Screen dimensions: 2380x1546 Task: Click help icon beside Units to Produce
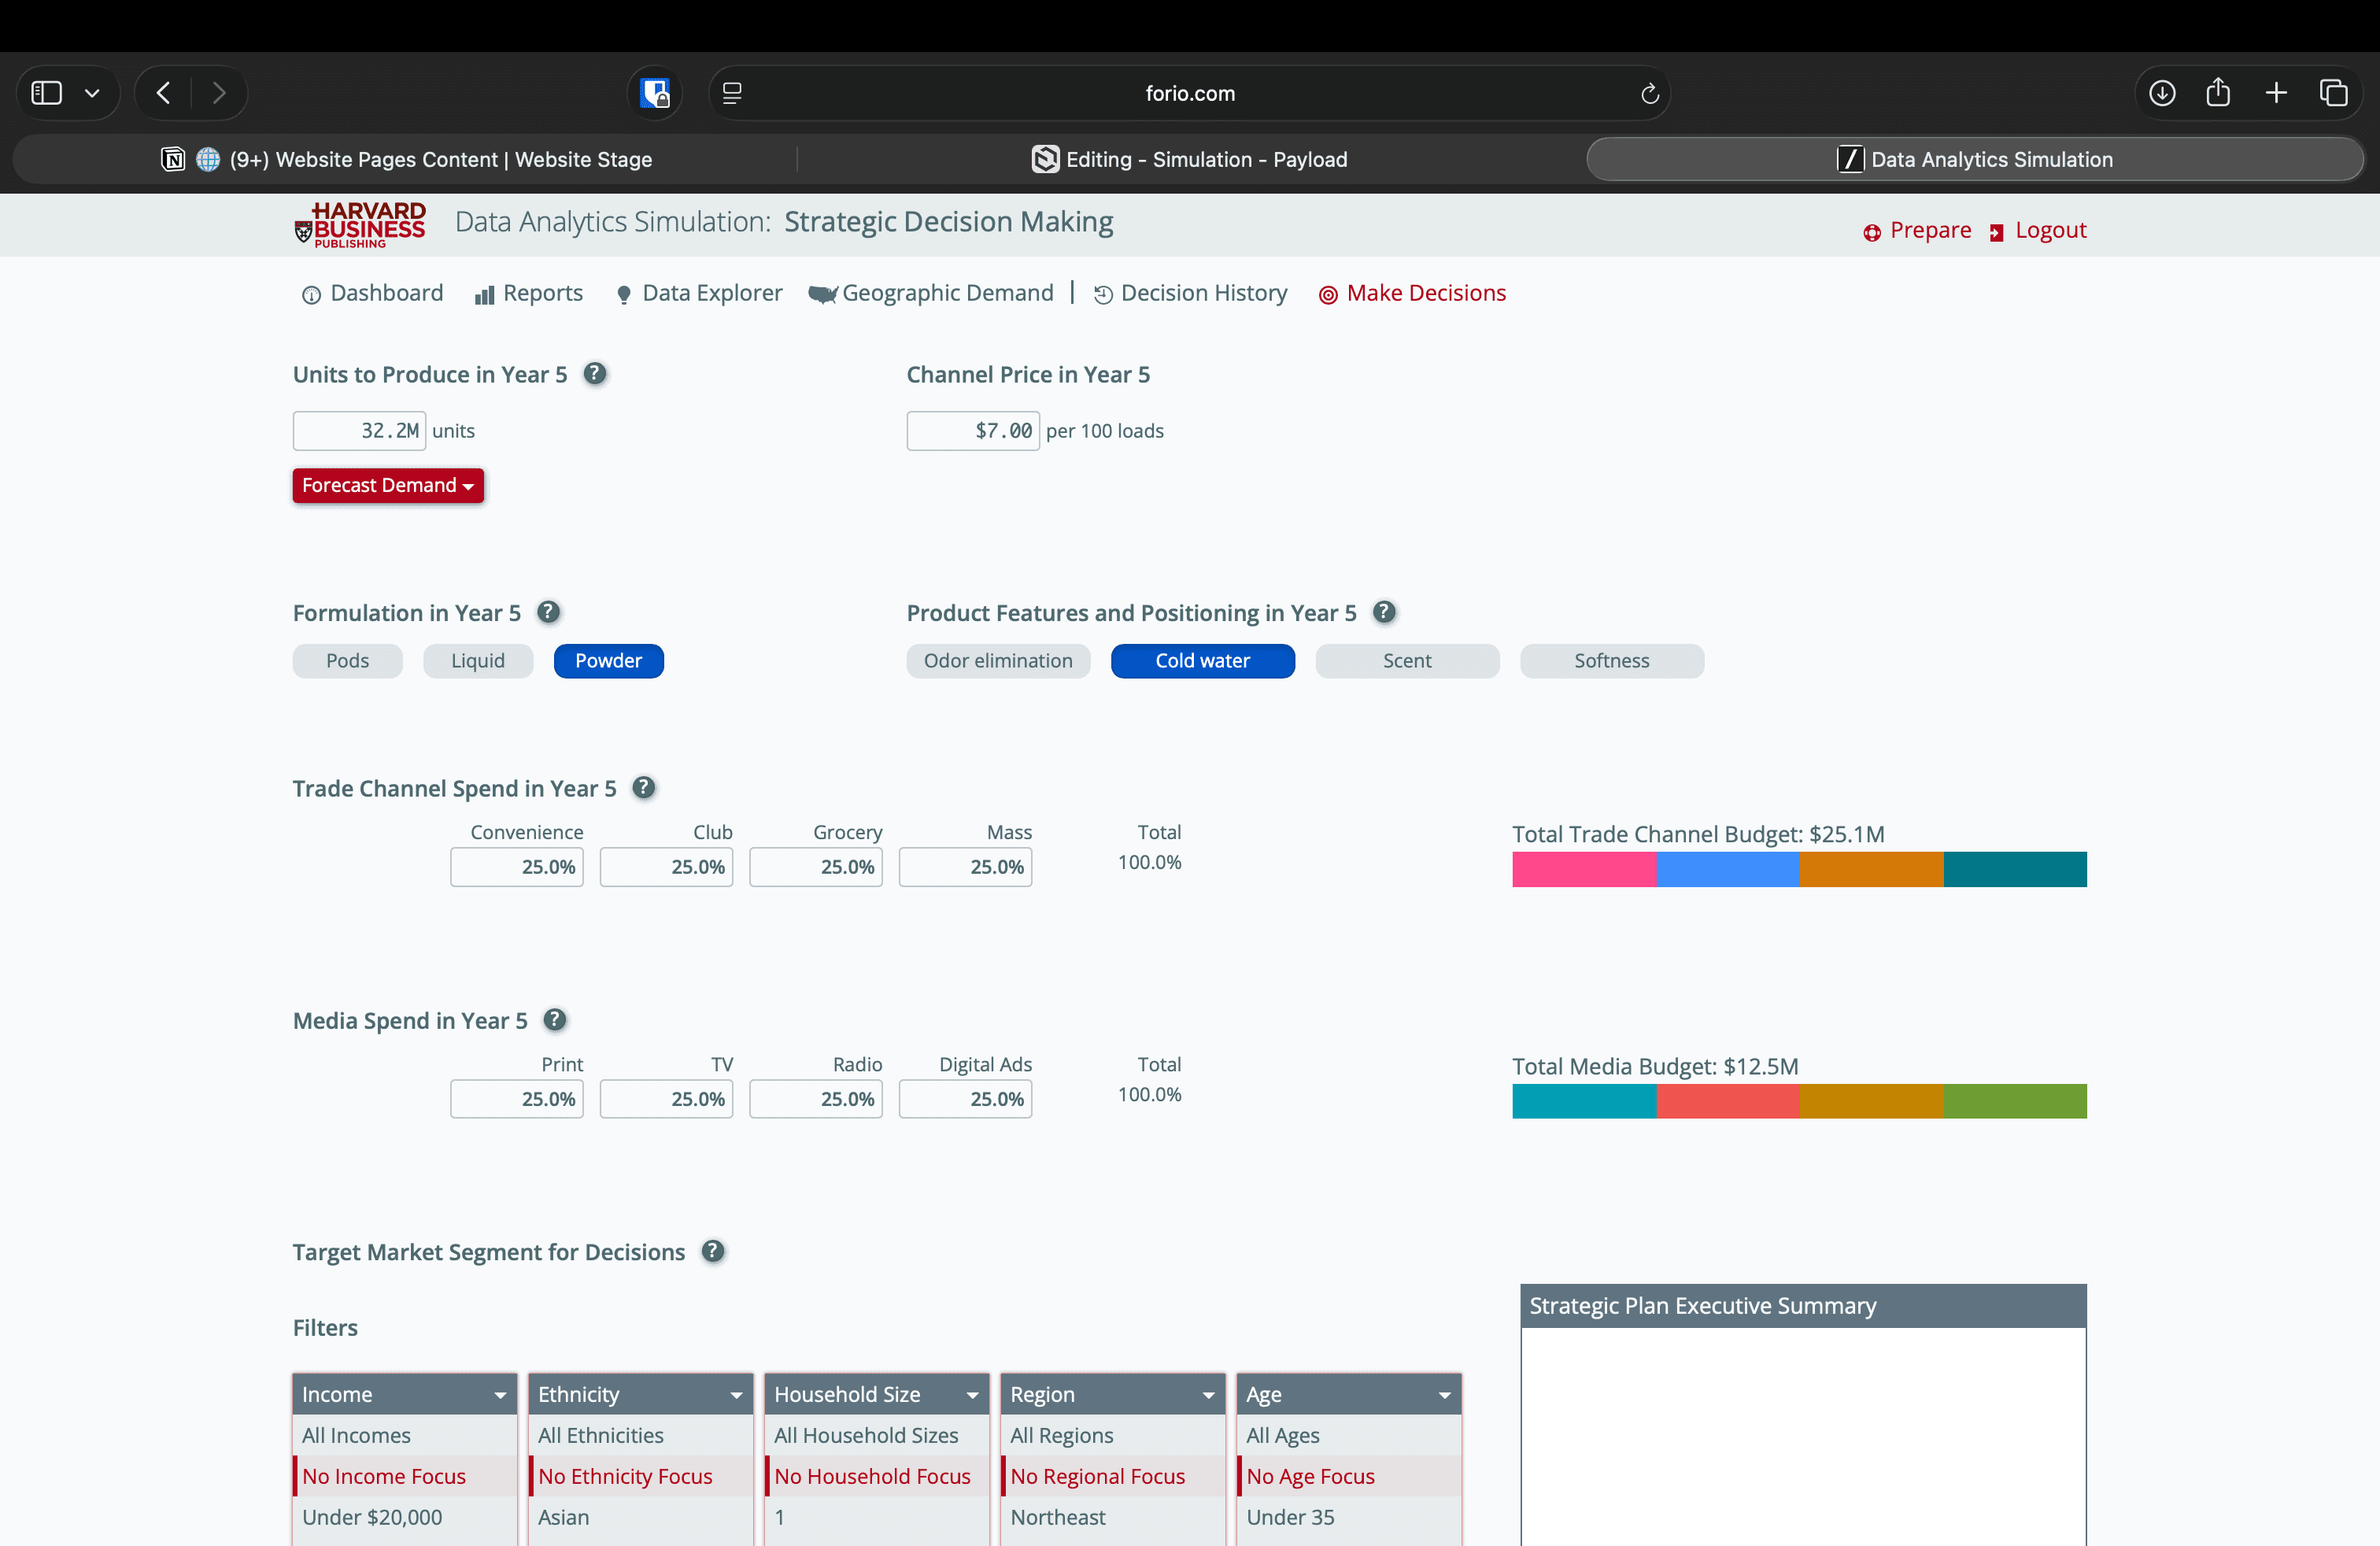pyautogui.click(x=595, y=374)
